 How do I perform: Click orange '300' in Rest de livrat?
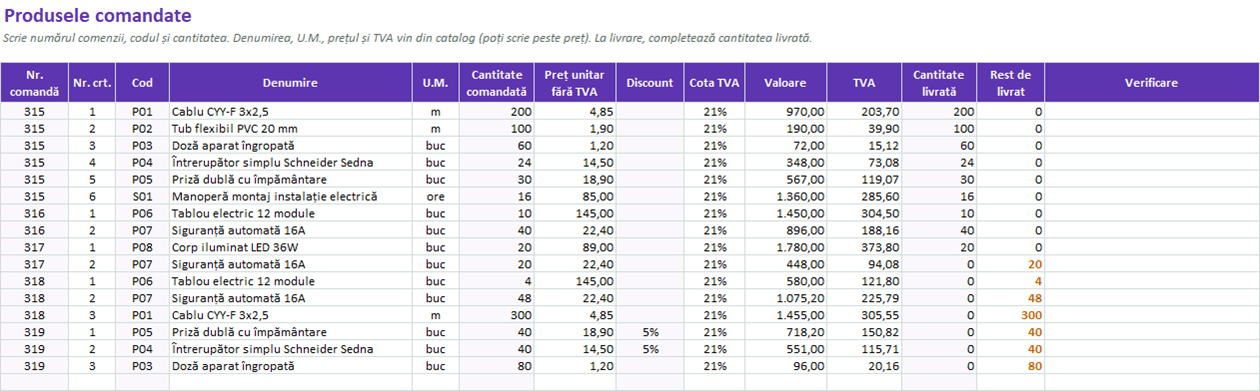coord(1011,315)
